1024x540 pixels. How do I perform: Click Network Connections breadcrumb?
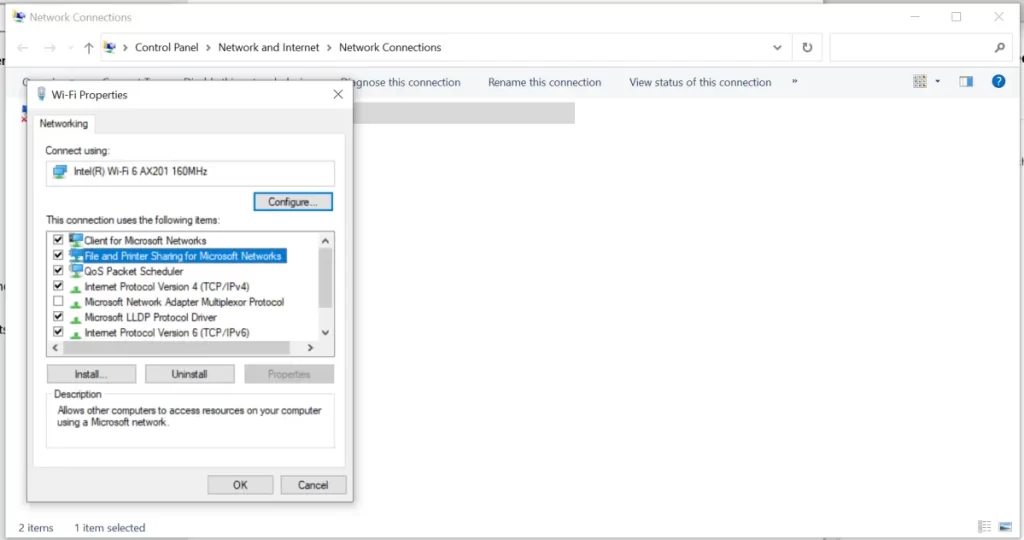click(x=390, y=48)
